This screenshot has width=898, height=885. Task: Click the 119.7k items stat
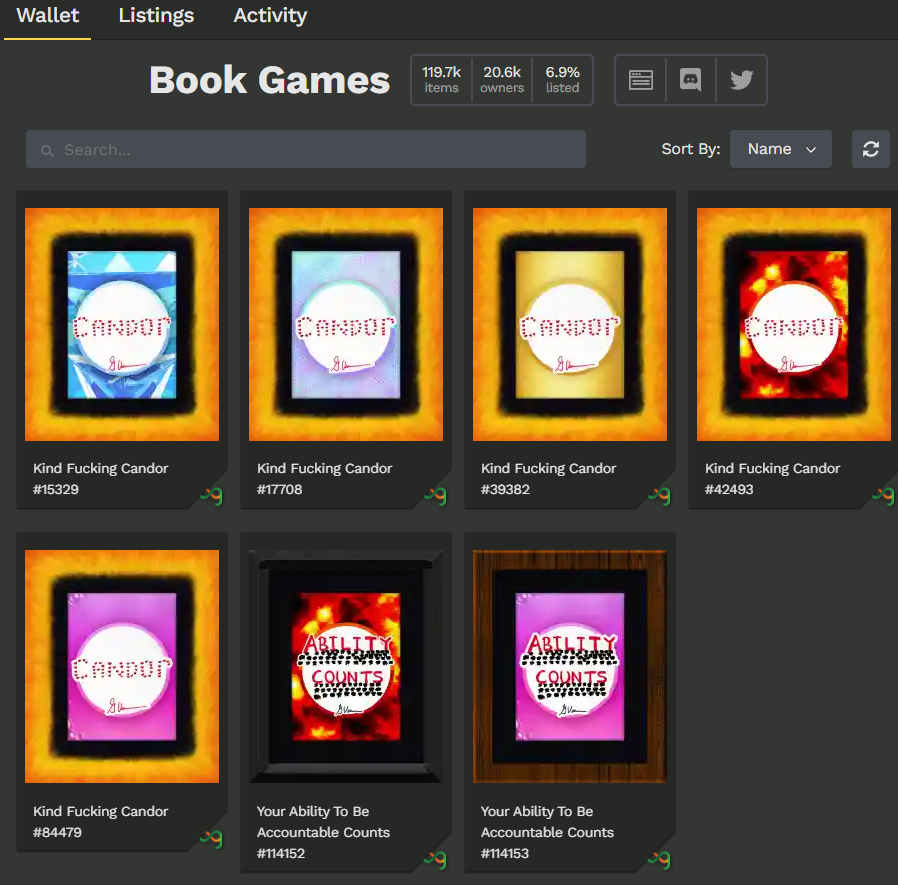(x=441, y=80)
